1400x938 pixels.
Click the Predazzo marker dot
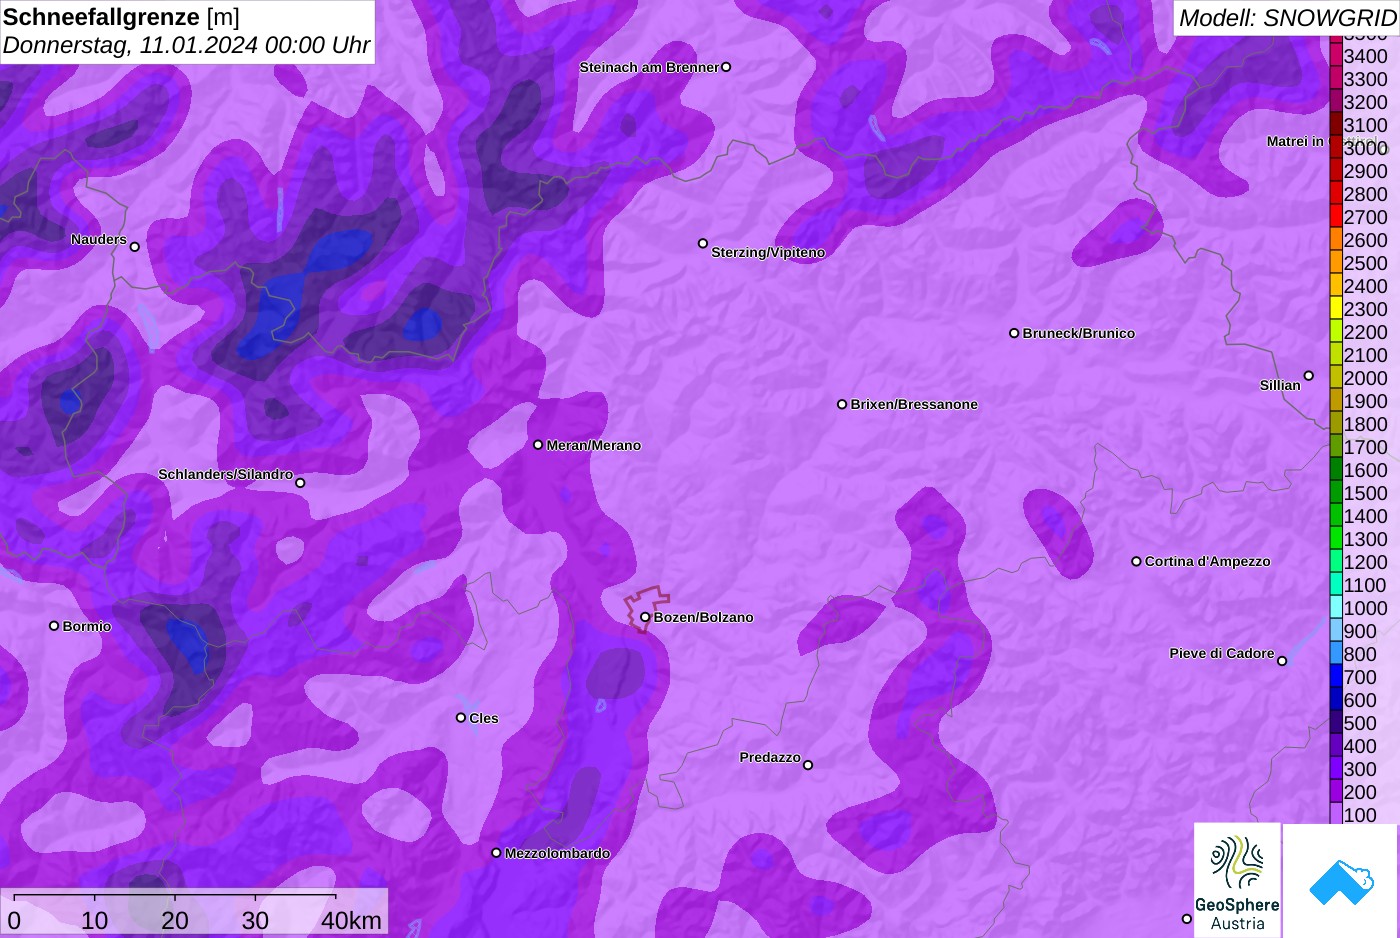pos(808,765)
